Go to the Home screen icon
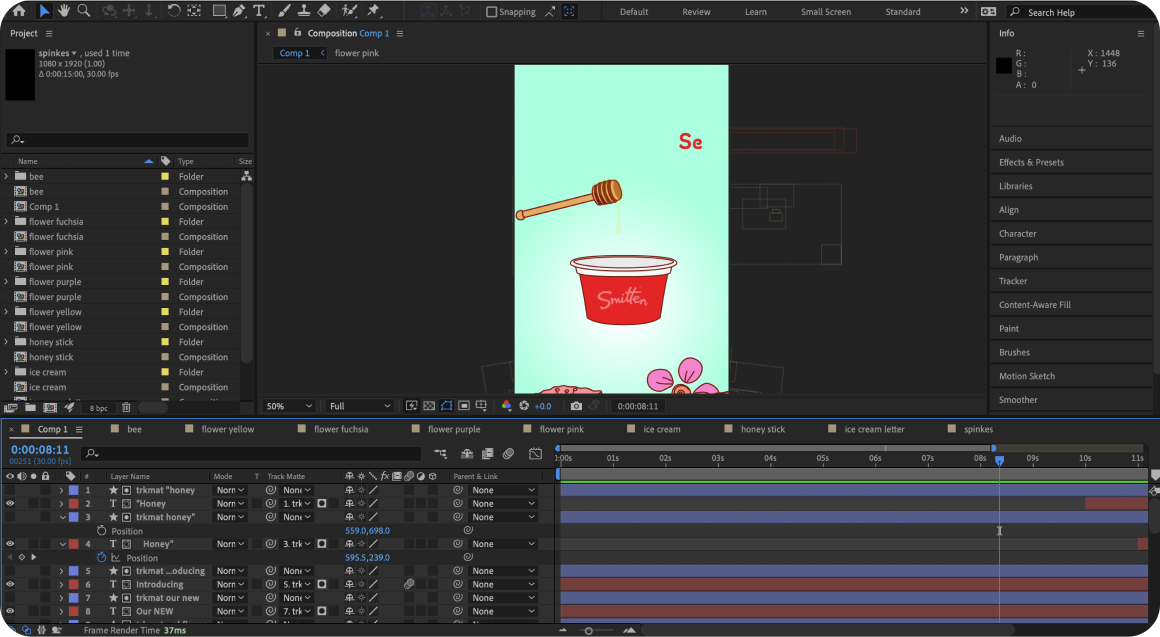Image resolution: width=1160 pixels, height=637 pixels. click(18, 11)
